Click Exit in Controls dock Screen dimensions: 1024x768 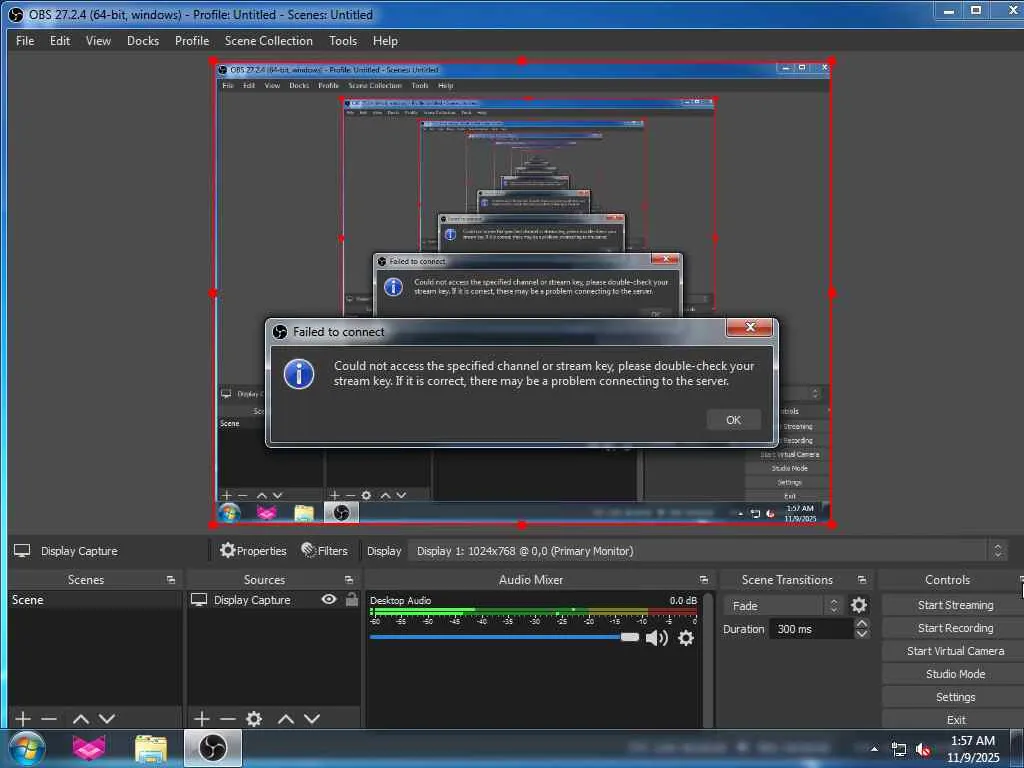pos(955,719)
